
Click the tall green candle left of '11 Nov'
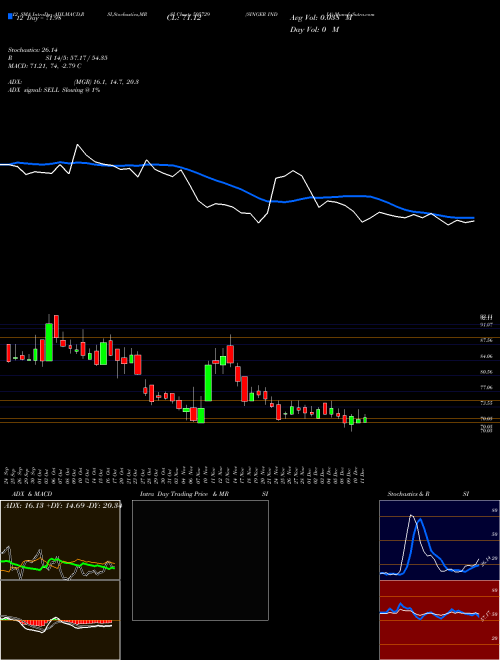208,383
